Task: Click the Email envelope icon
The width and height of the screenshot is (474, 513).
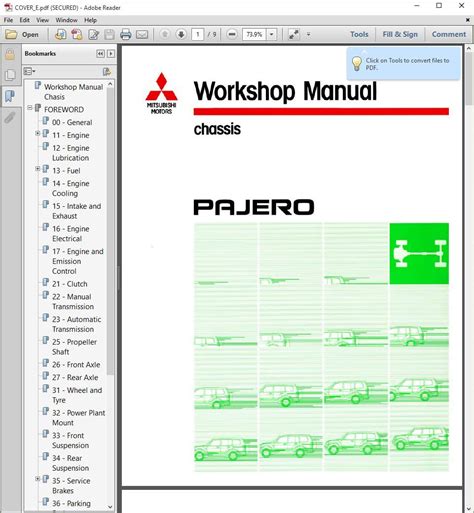Action: click(x=142, y=34)
